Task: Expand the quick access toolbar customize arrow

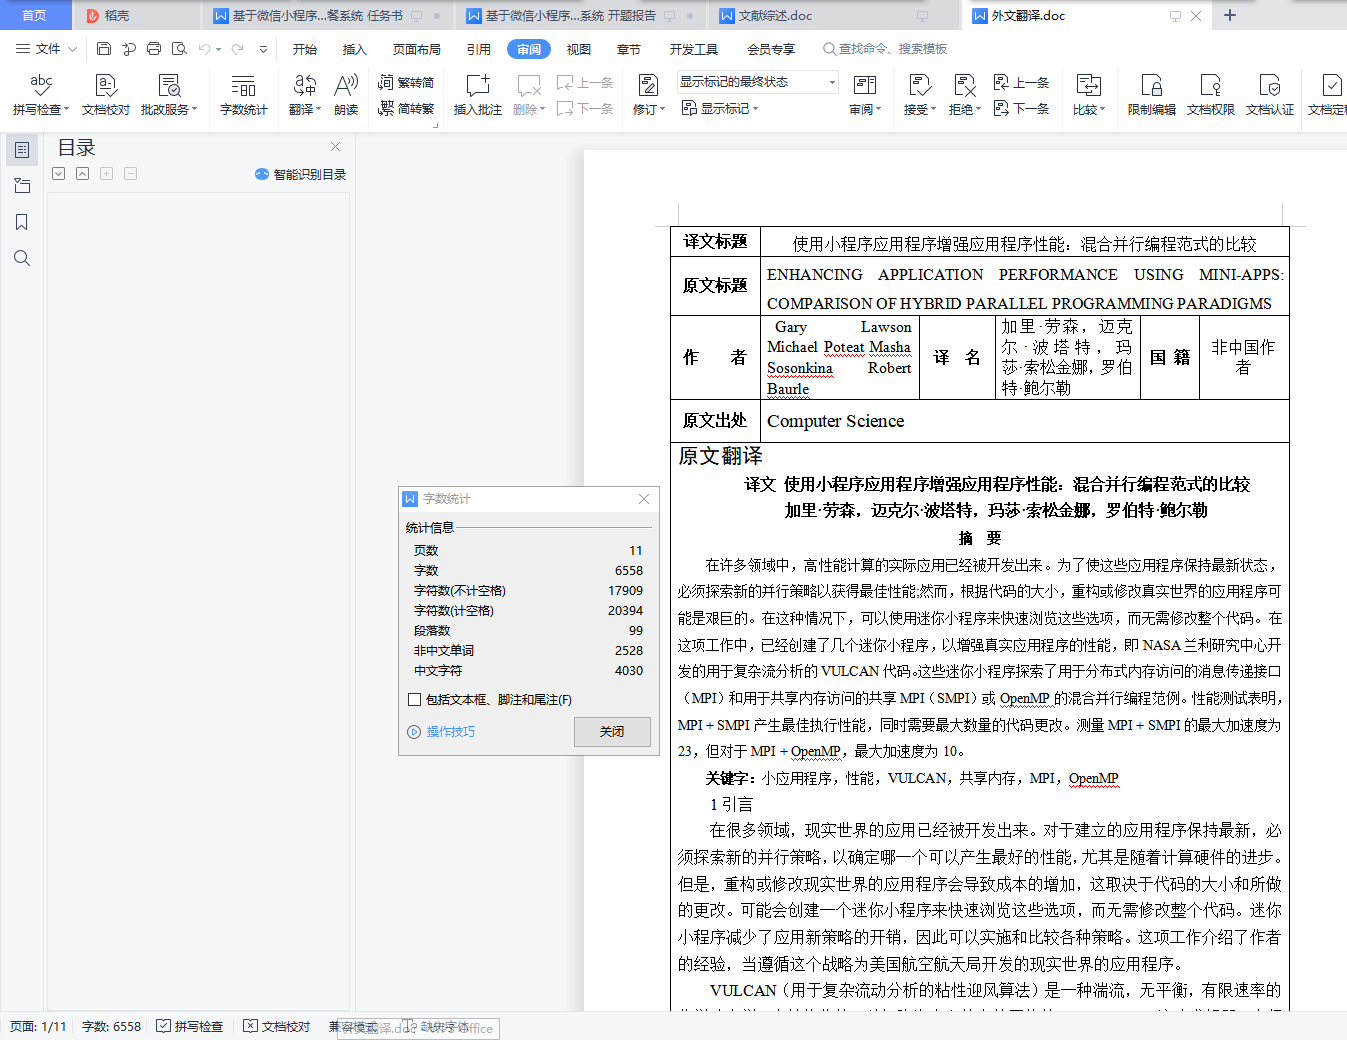Action: (x=263, y=49)
